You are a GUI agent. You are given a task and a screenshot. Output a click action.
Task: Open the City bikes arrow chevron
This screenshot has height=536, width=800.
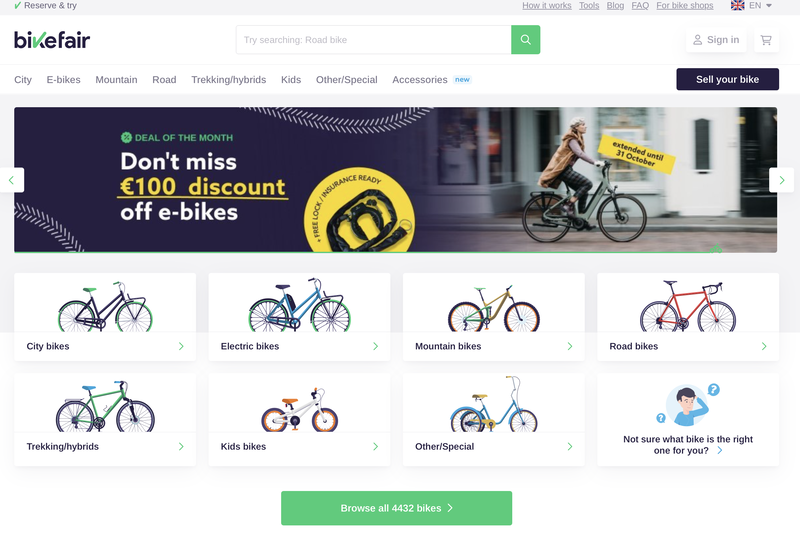pyautogui.click(x=181, y=346)
